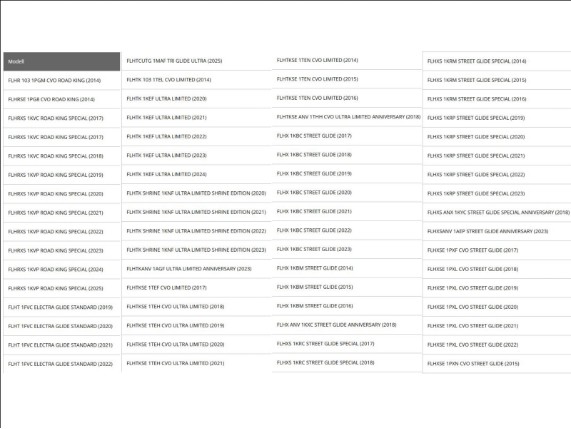The height and width of the screenshot is (429, 571).
Task: Click the Modell header cell
Action: [x=62, y=62]
